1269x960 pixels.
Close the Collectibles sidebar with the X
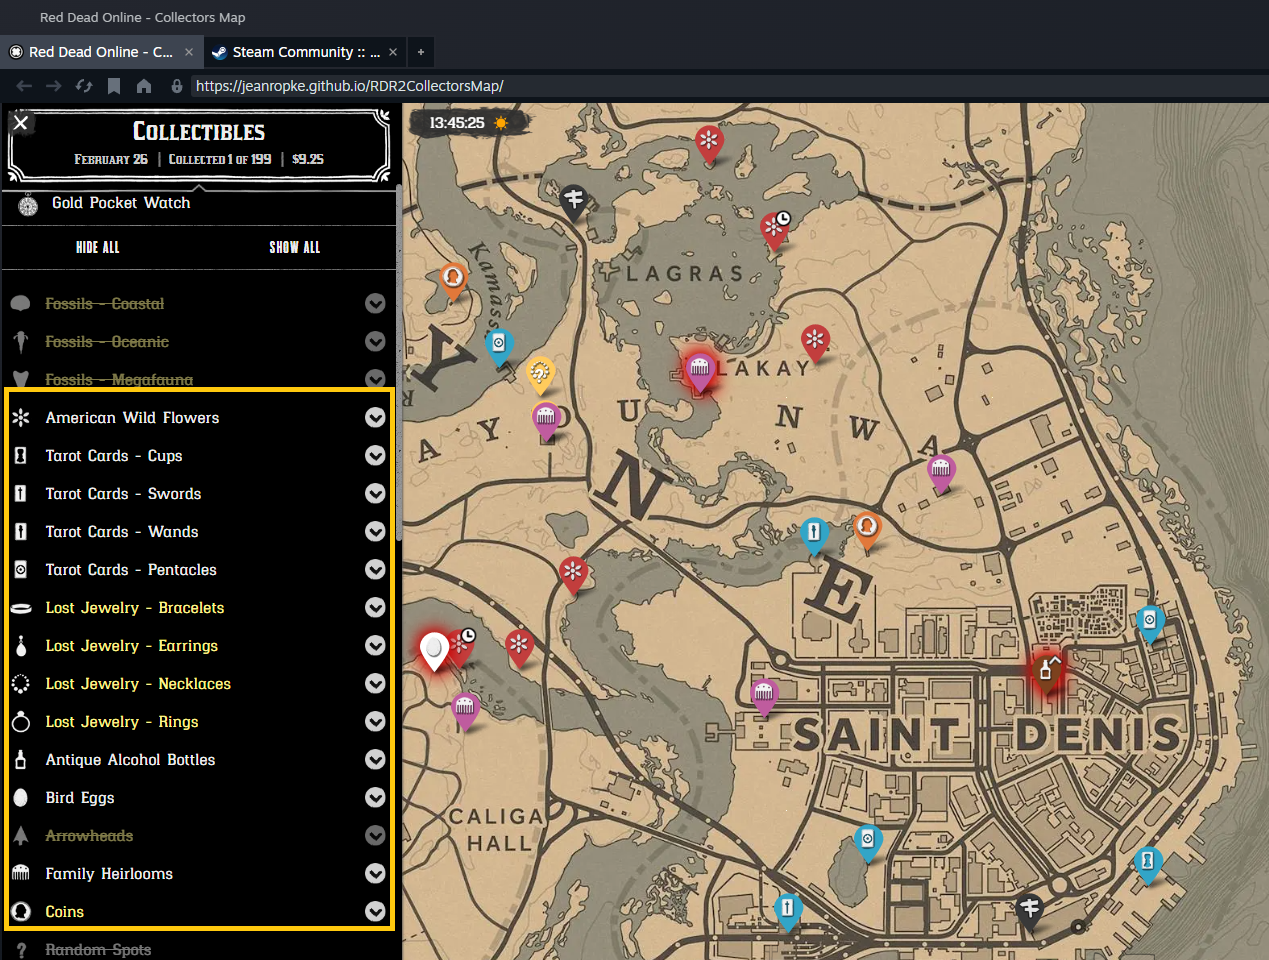[20, 122]
